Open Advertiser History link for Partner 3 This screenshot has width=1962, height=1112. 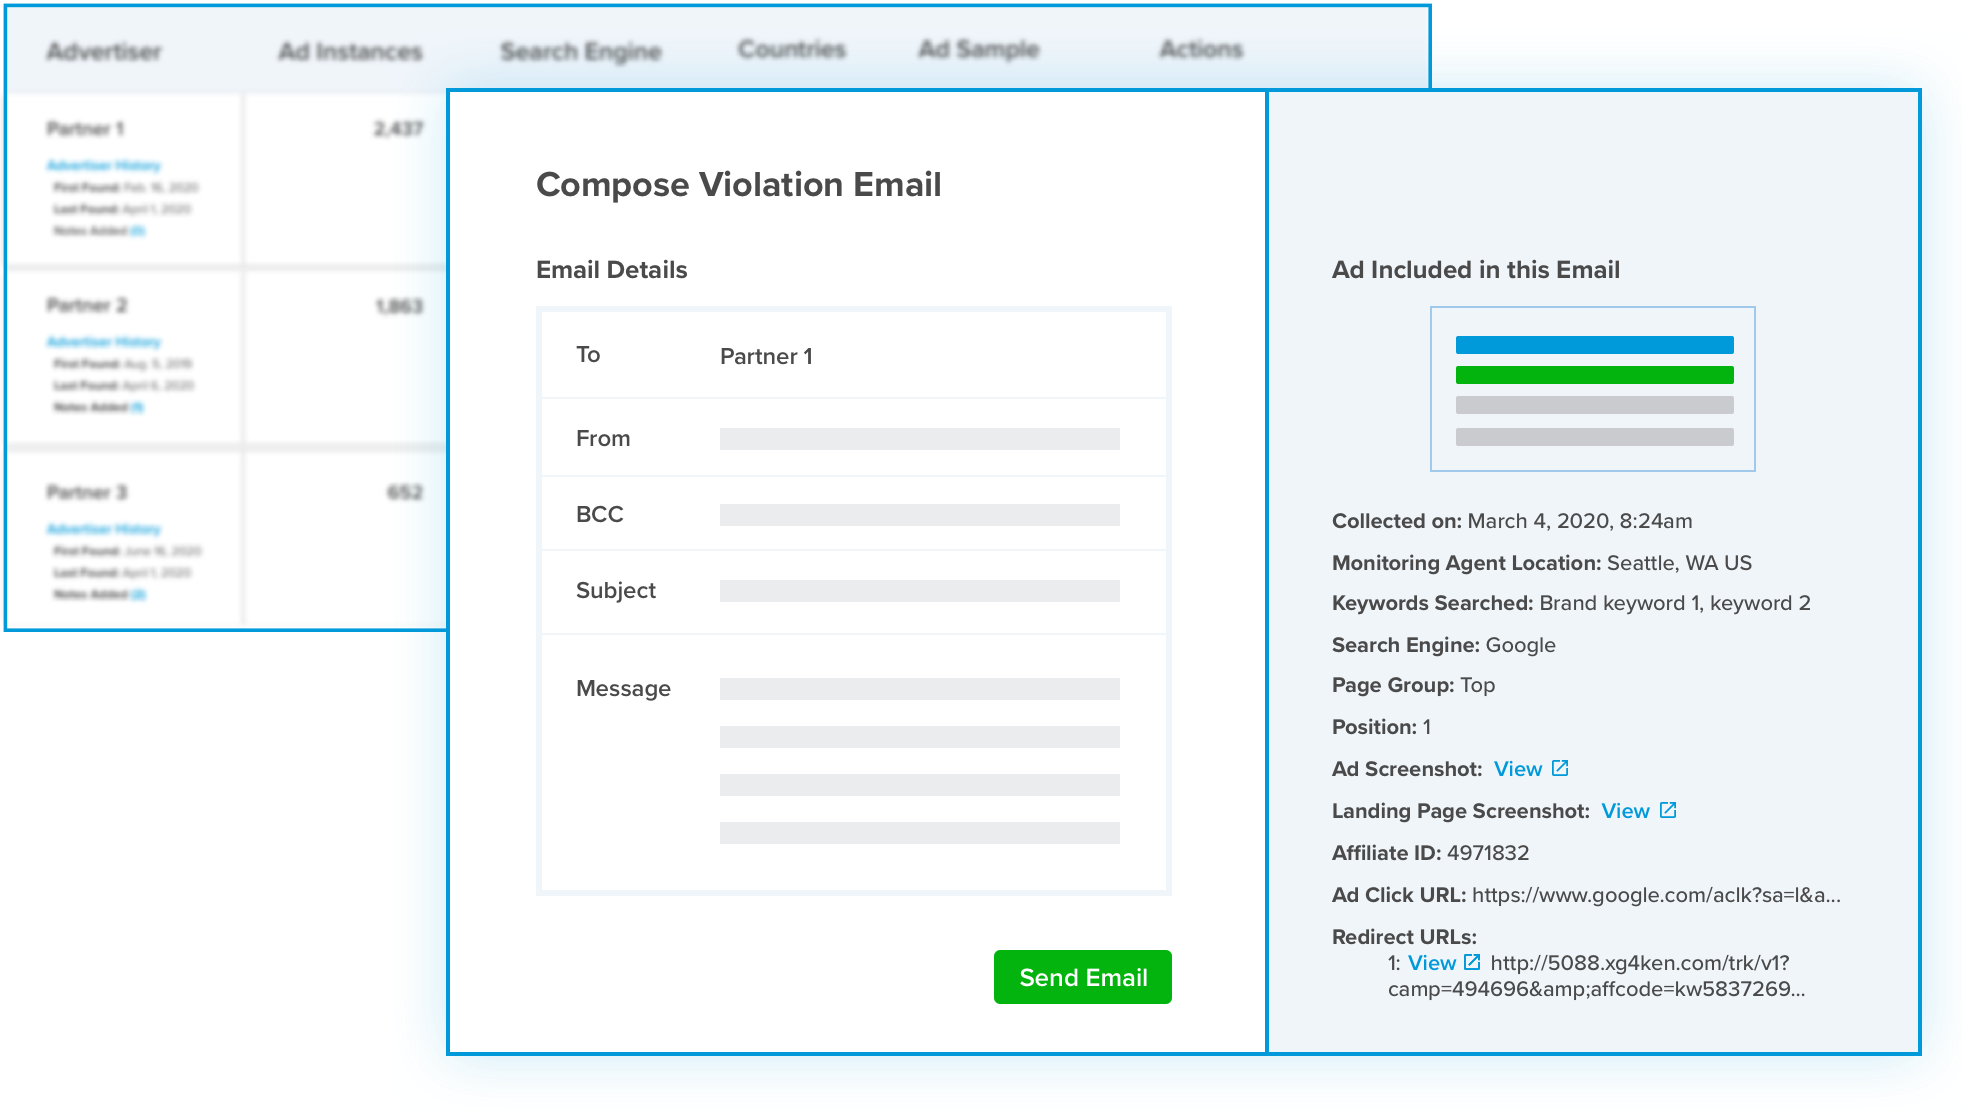[x=103, y=528]
